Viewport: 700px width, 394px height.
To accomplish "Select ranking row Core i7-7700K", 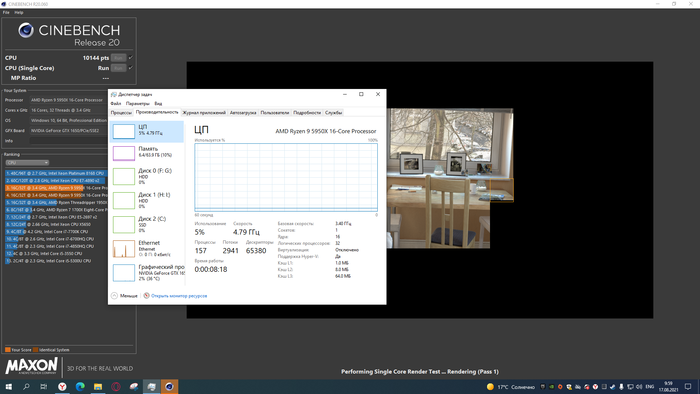I will [x=56, y=232].
